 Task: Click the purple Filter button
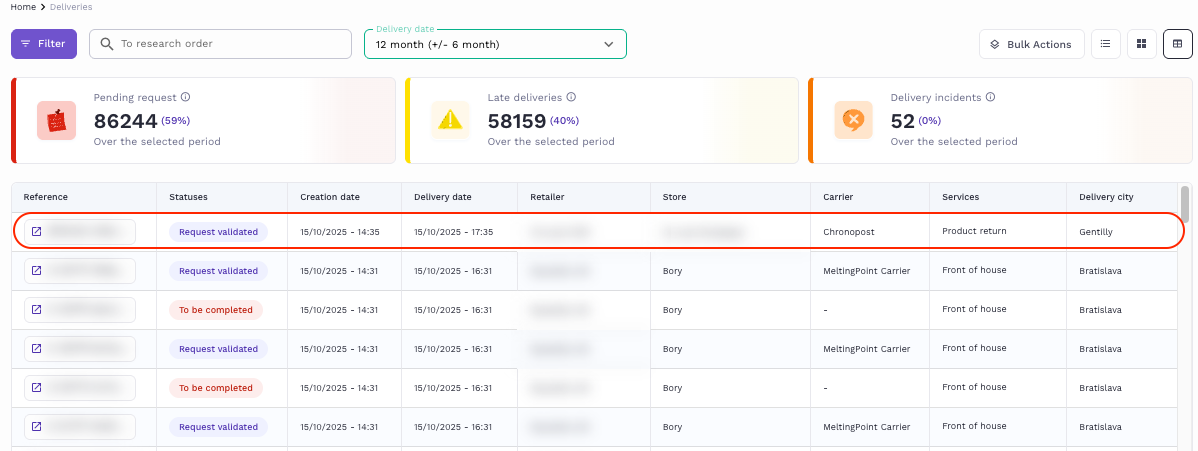click(x=44, y=44)
